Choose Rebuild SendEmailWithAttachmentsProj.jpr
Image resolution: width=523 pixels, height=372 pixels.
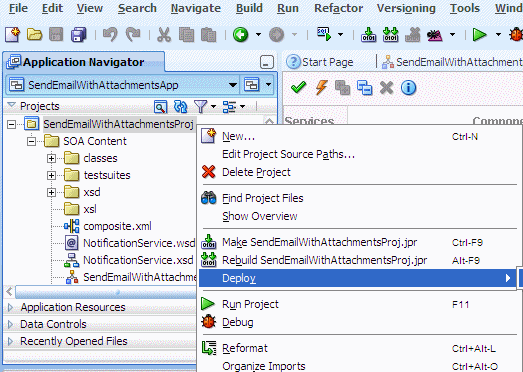click(358, 260)
